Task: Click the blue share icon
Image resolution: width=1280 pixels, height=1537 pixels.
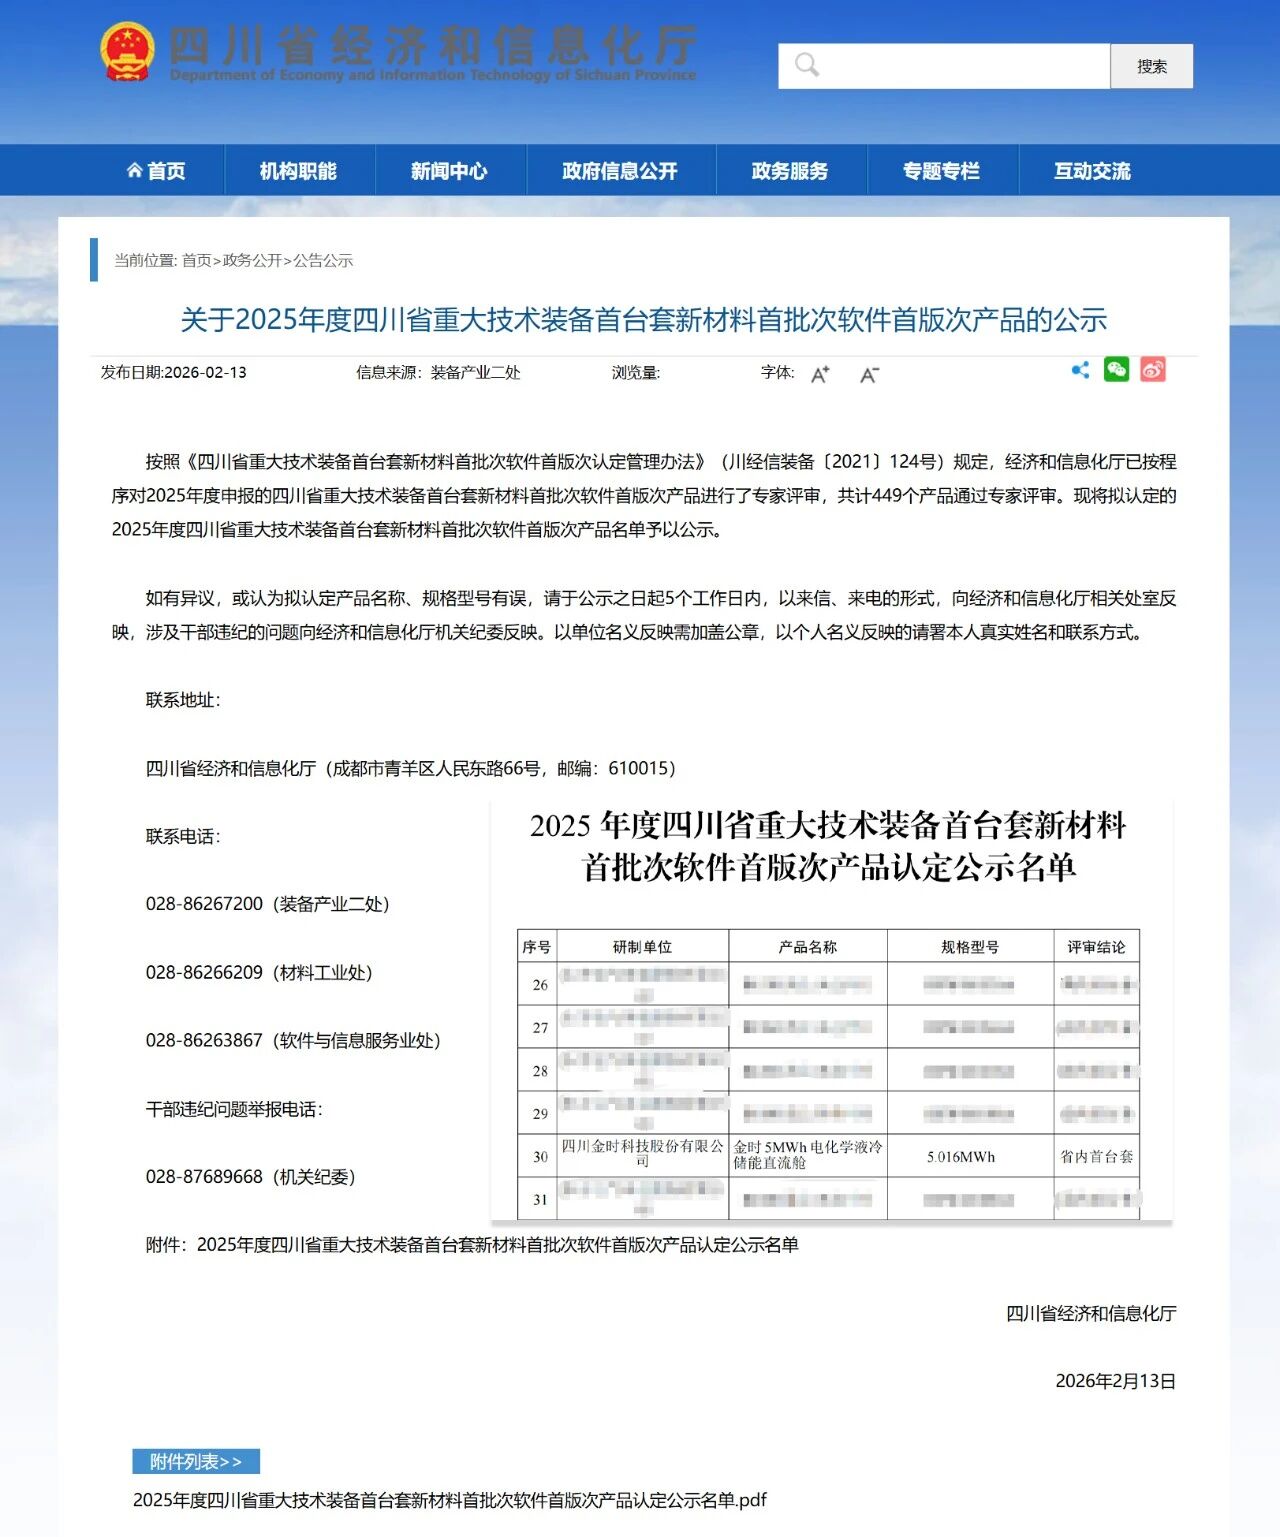Action: click(1080, 370)
